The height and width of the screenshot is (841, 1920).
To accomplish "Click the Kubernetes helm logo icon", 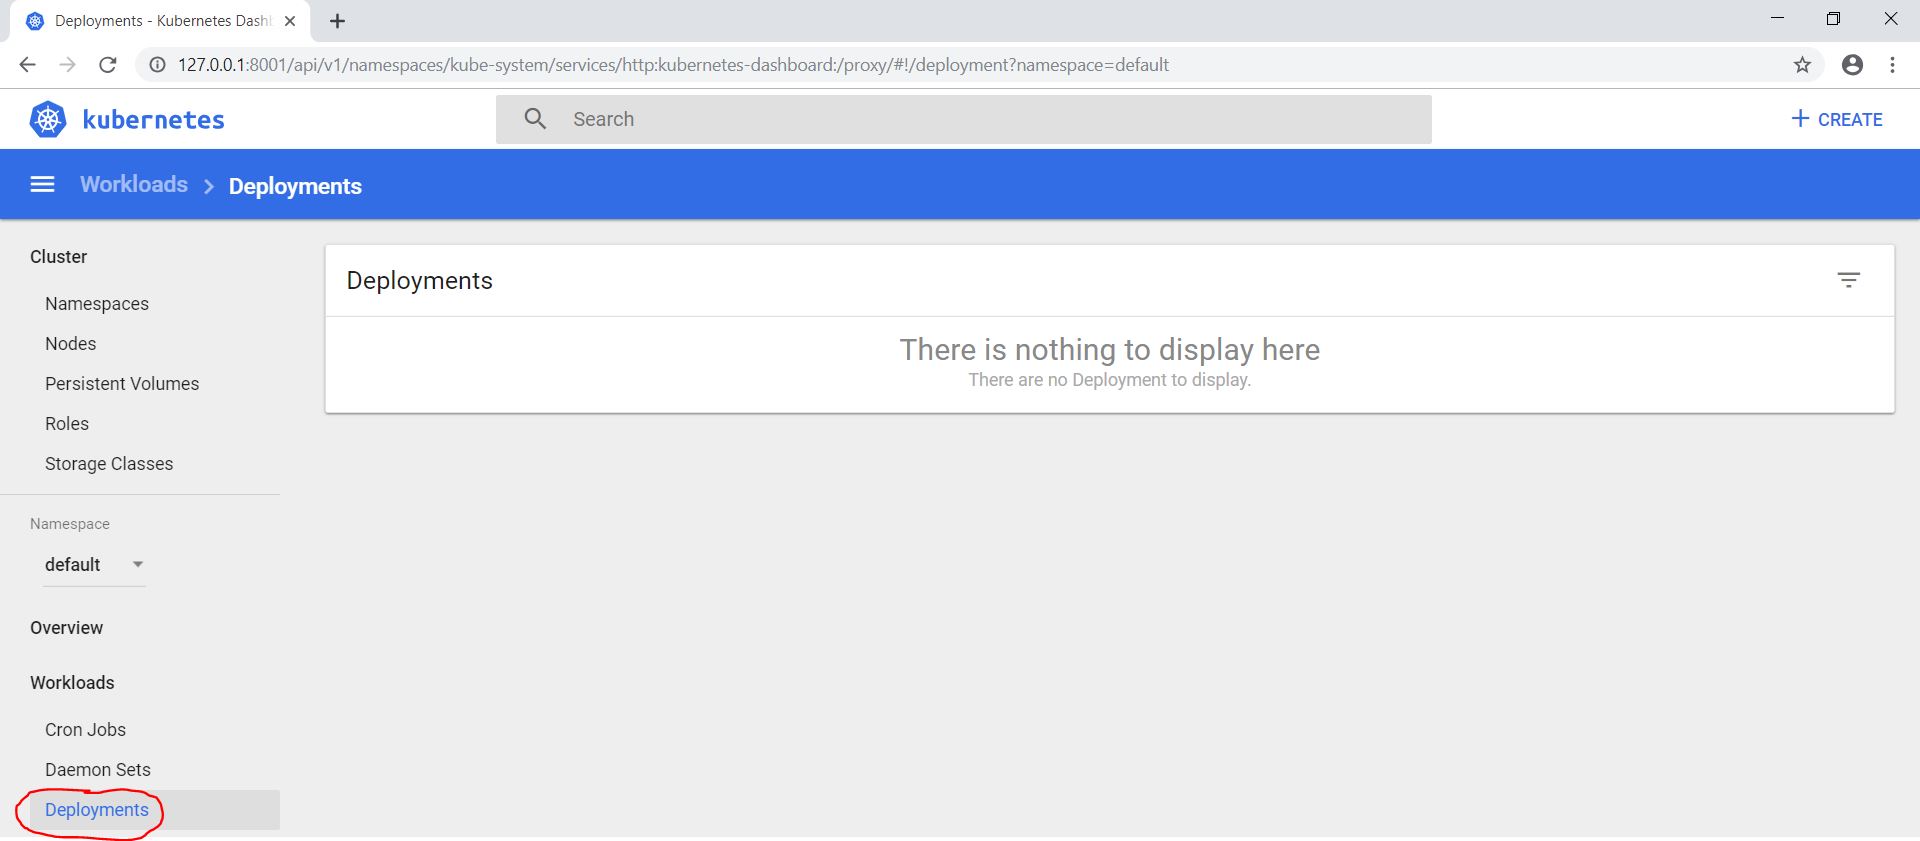I will pos(48,119).
